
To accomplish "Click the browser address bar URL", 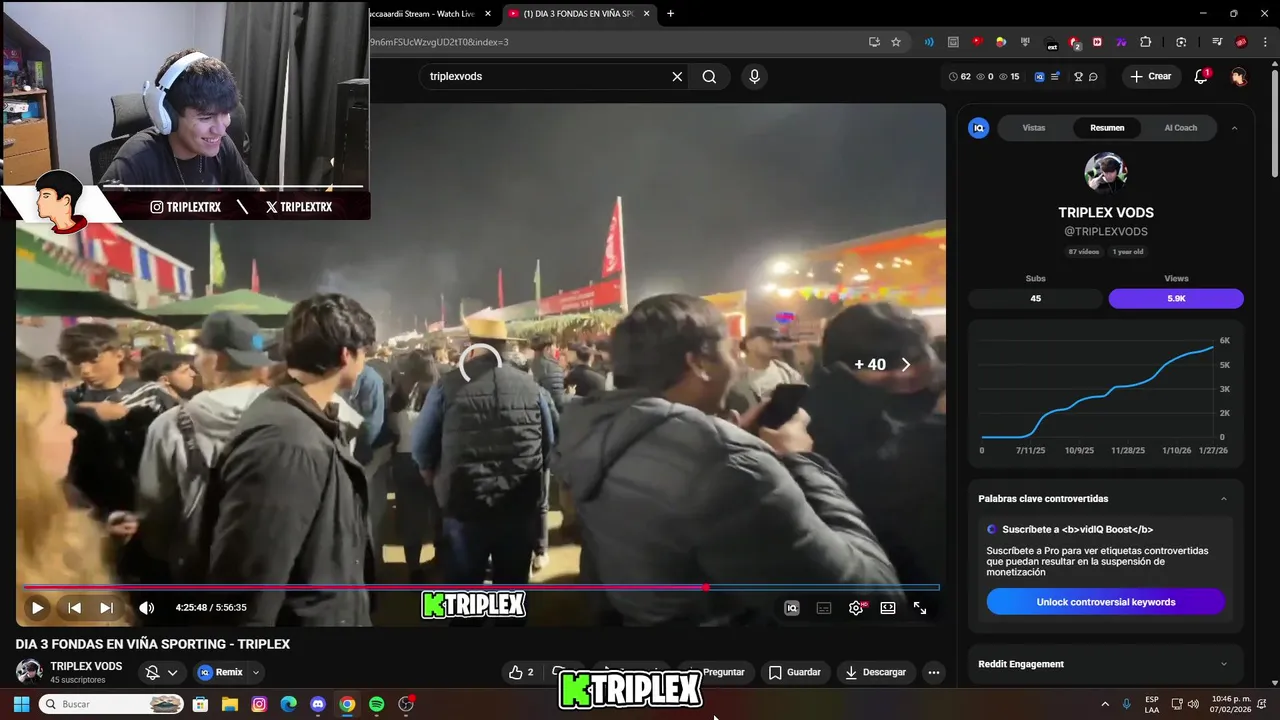I will 440,42.
